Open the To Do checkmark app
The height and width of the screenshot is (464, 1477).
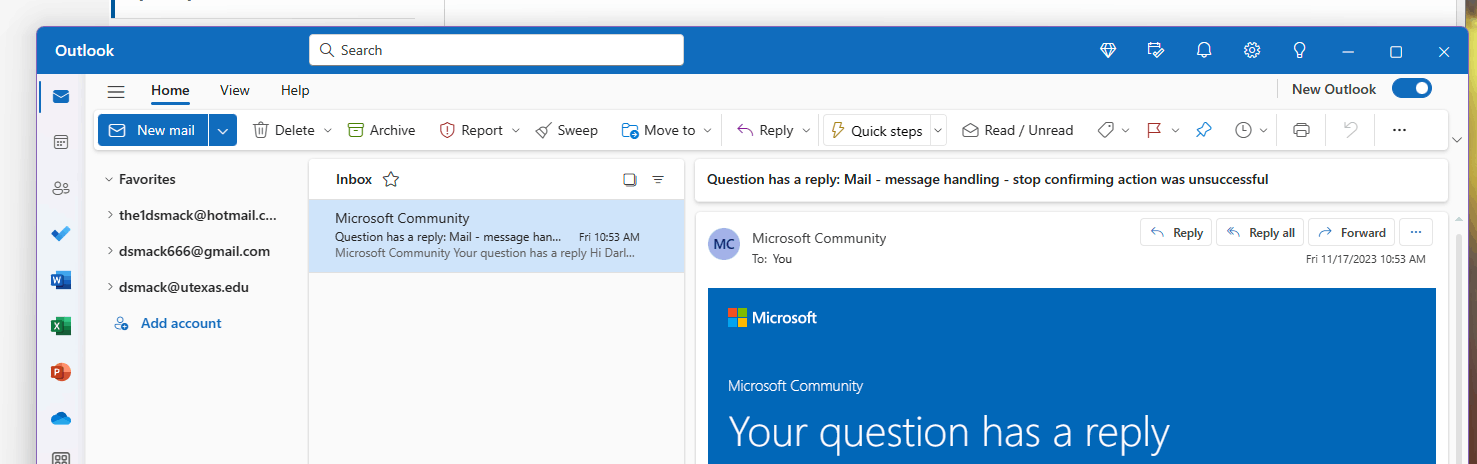point(61,234)
